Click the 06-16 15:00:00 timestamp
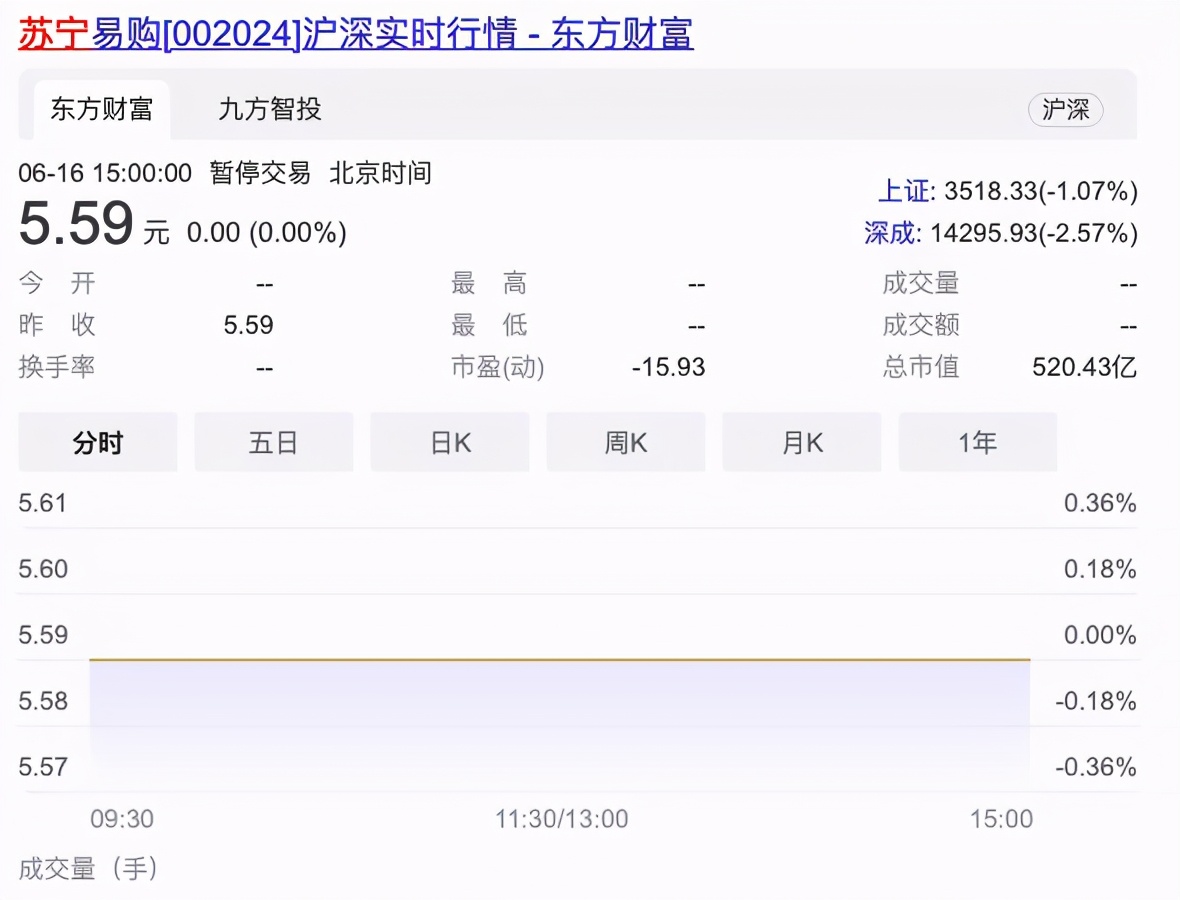 [x=105, y=173]
